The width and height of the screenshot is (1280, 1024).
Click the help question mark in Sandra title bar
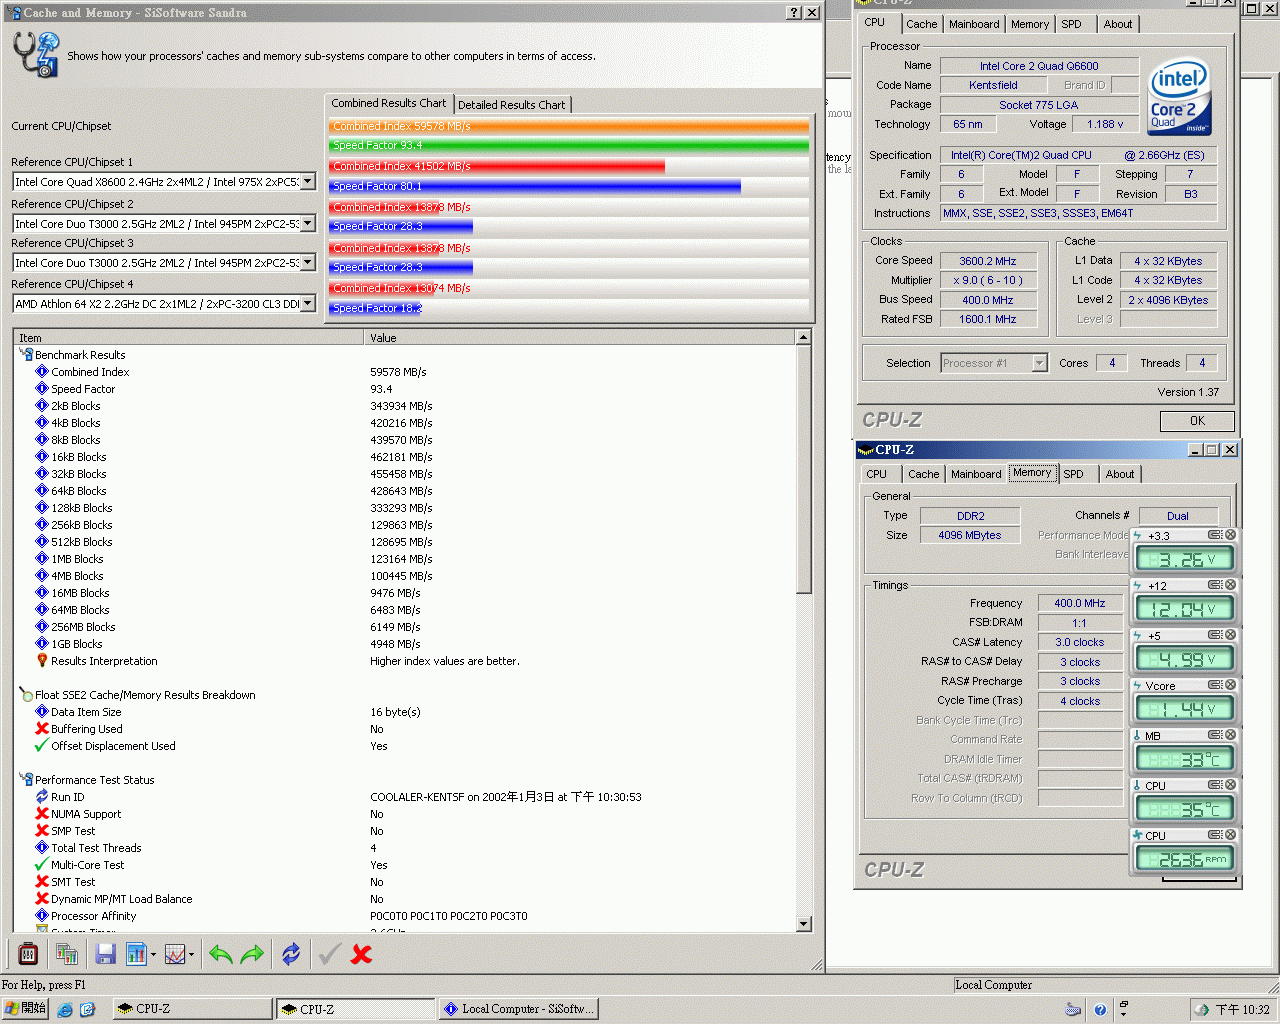click(794, 13)
